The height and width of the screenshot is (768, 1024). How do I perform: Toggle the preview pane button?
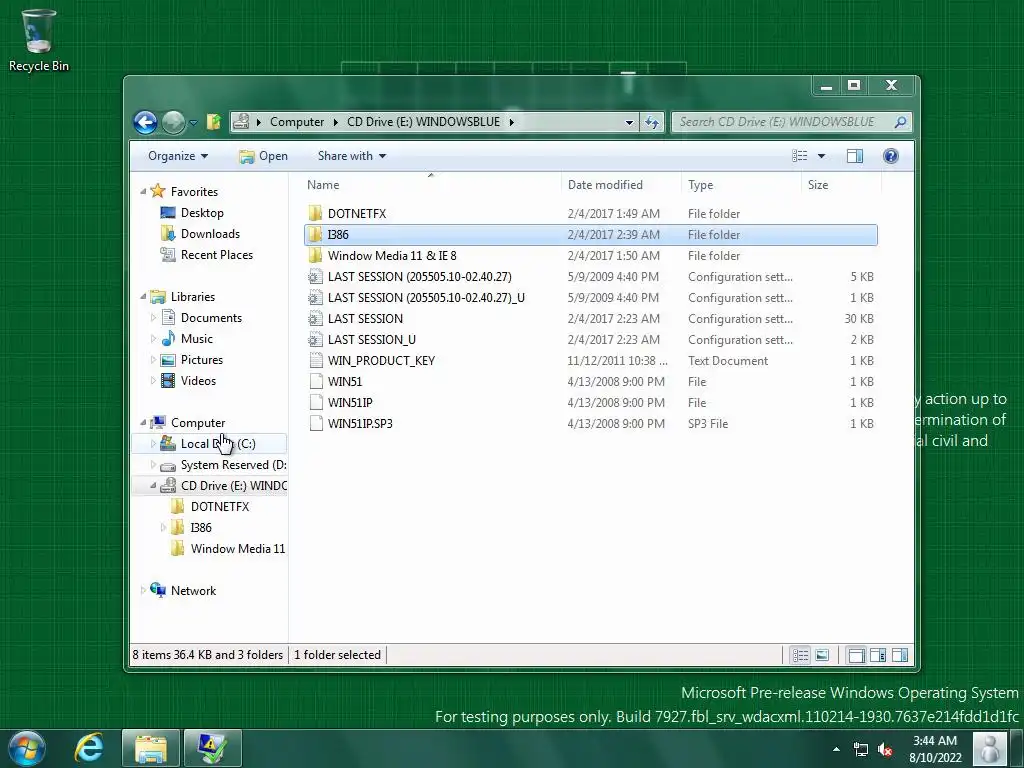click(x=855, y=156)
